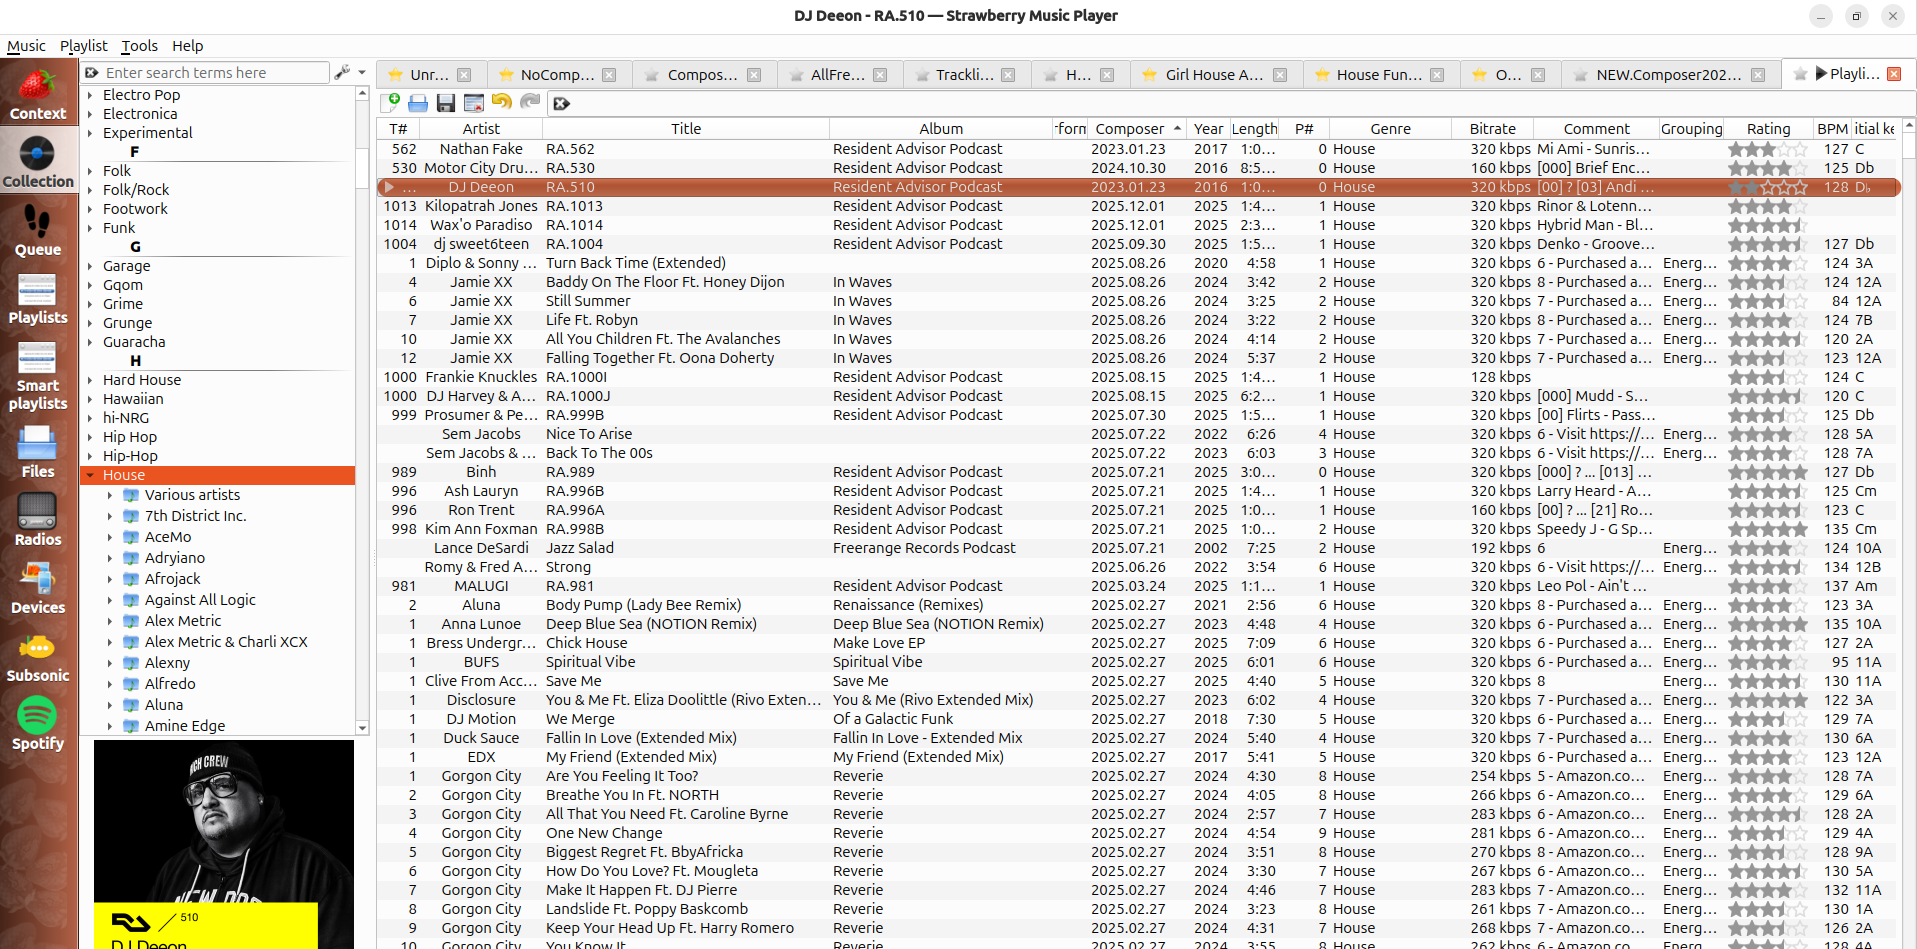Unfavorite the Girl House A… playlist tab

1150,75
